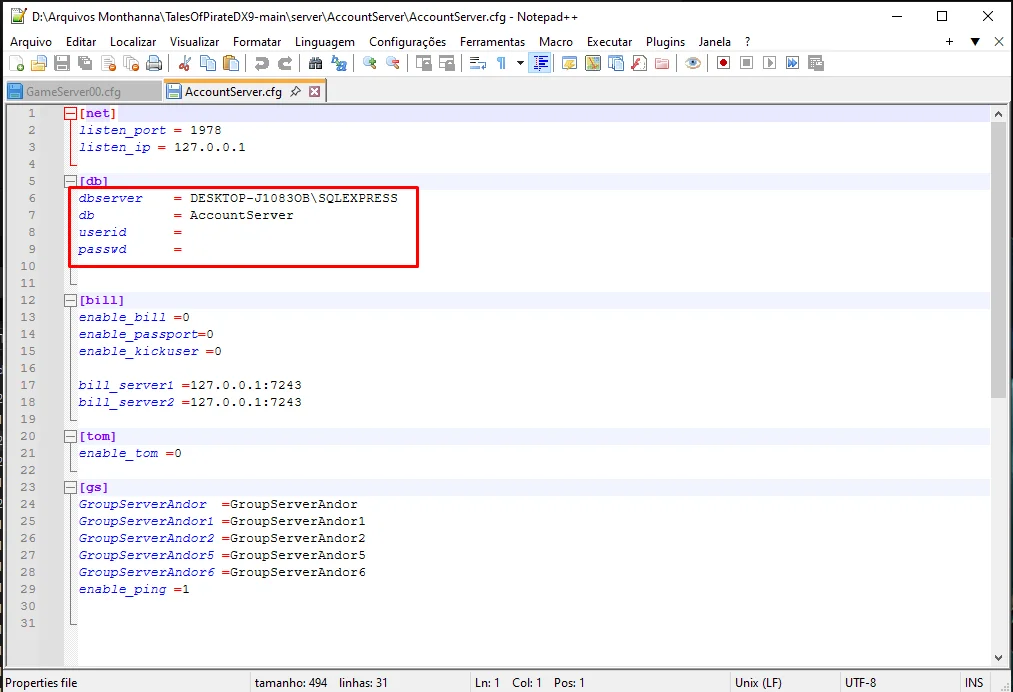
Task: Collapse the [gs] section fold marker
Action: [70, 487]
